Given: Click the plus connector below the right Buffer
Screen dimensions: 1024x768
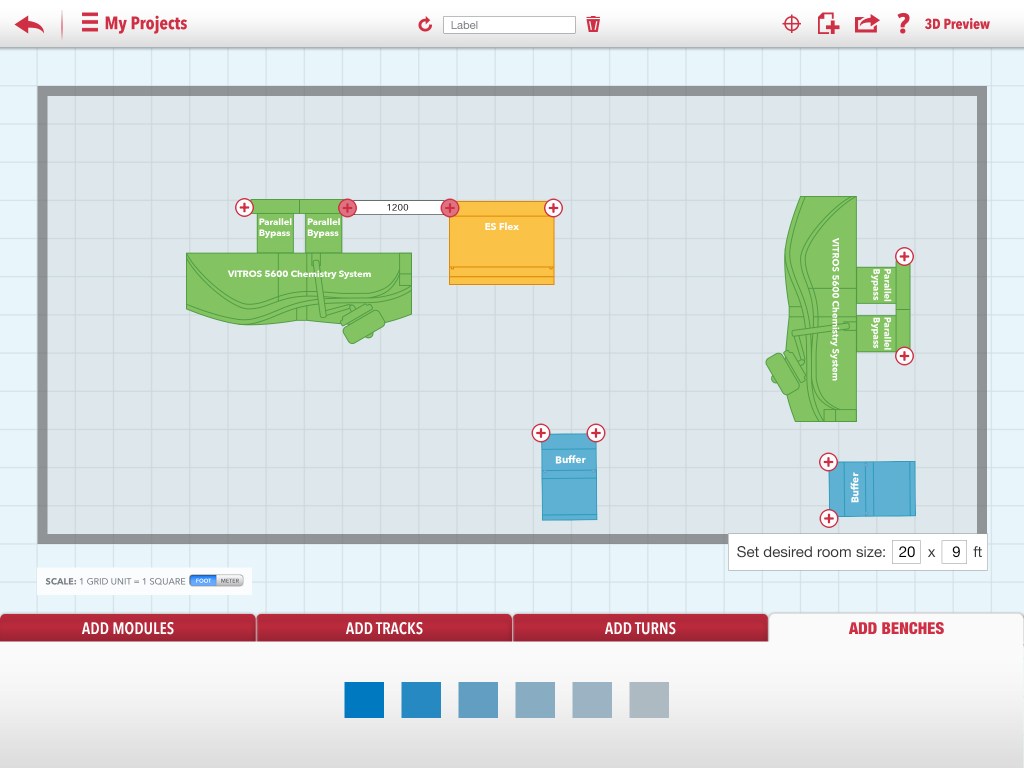Looking at the screenshot, I should click(828, 518).
